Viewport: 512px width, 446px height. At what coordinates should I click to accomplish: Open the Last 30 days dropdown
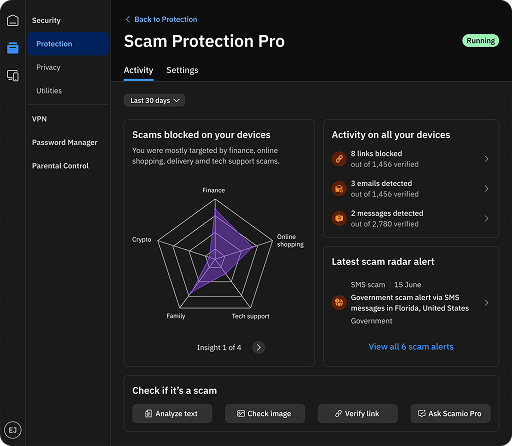point(154,100)
